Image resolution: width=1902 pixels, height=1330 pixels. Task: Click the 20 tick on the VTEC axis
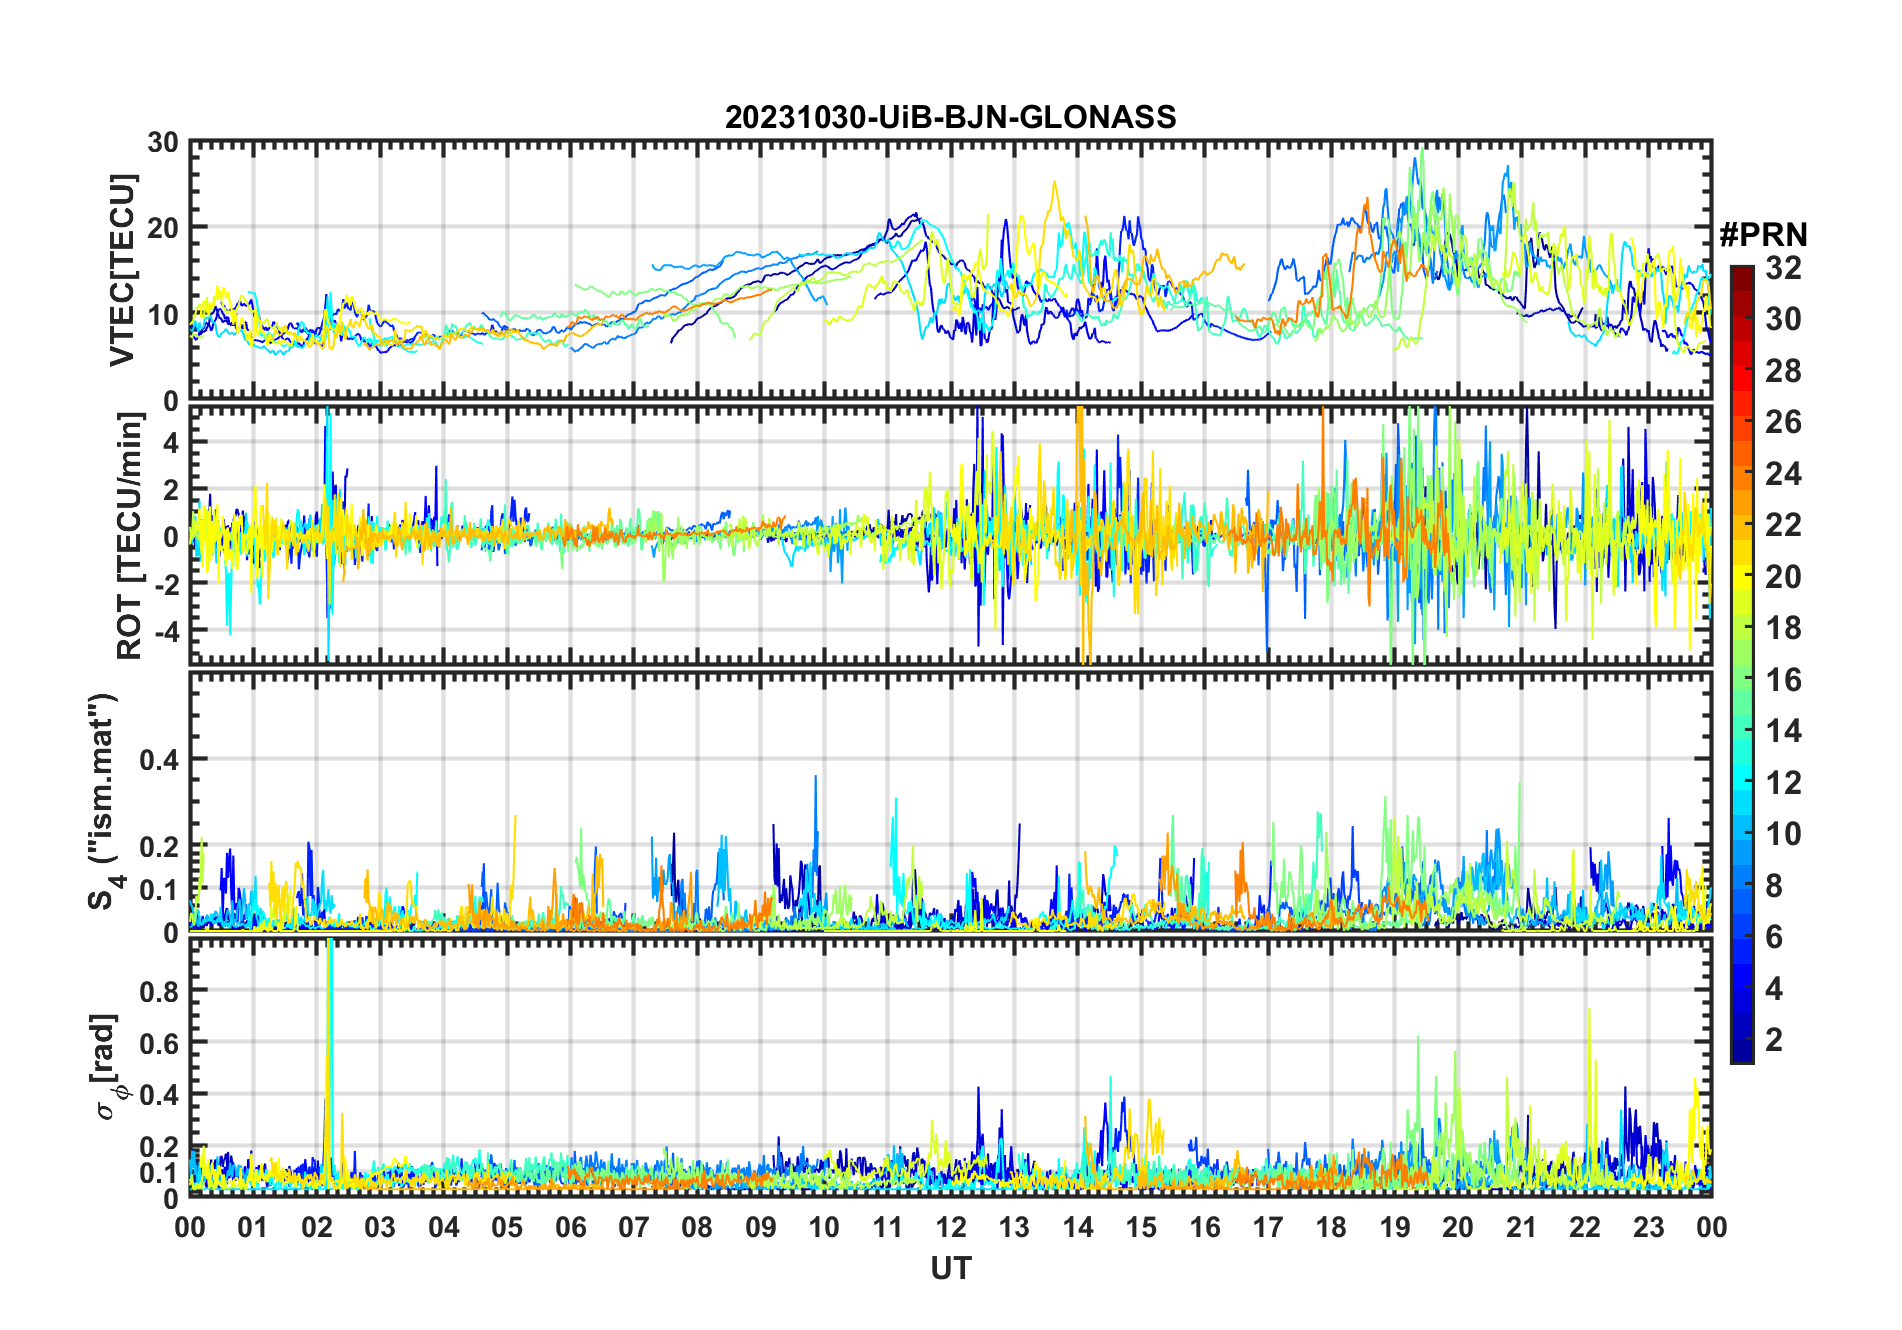pos(163,228)
